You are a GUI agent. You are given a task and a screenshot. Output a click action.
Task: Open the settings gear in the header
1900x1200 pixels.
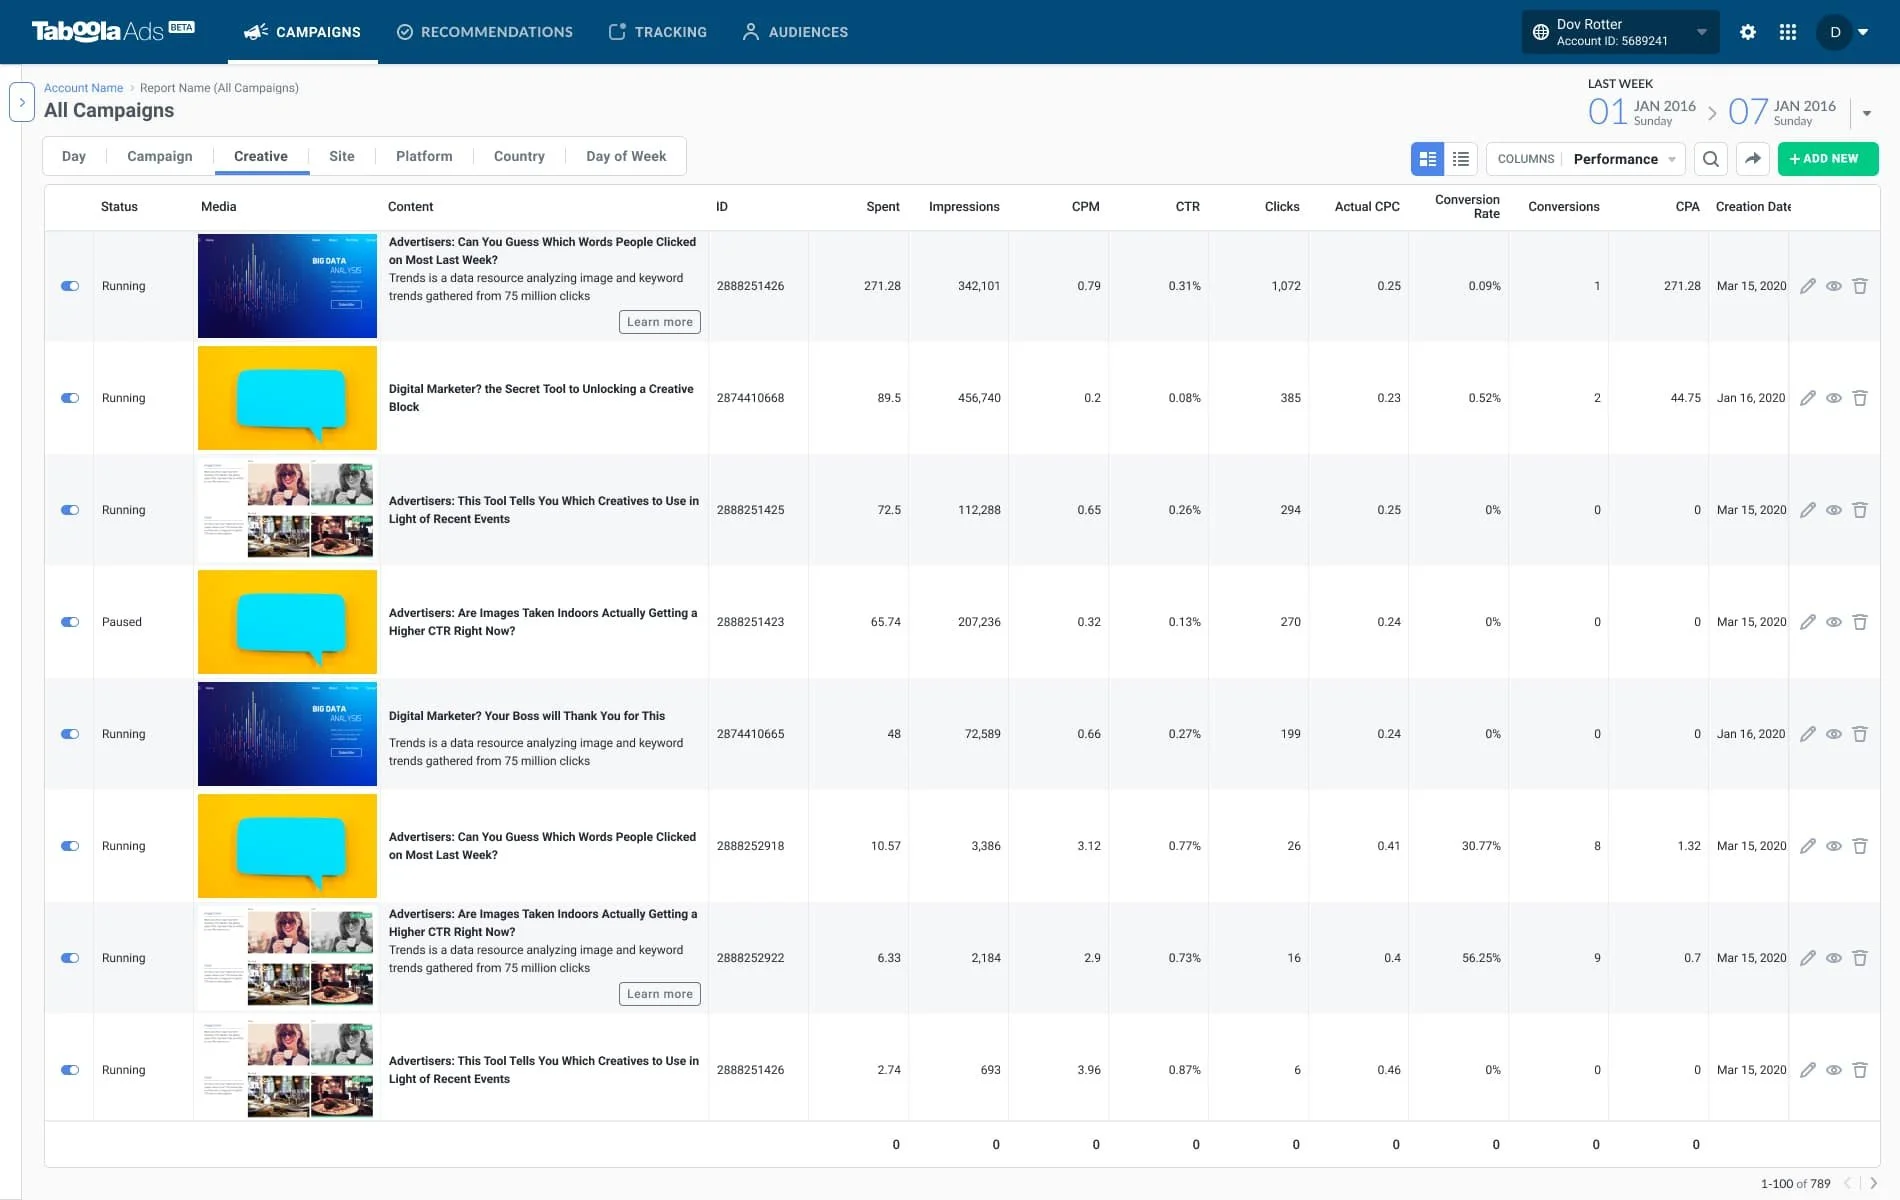coord(1747,32)
